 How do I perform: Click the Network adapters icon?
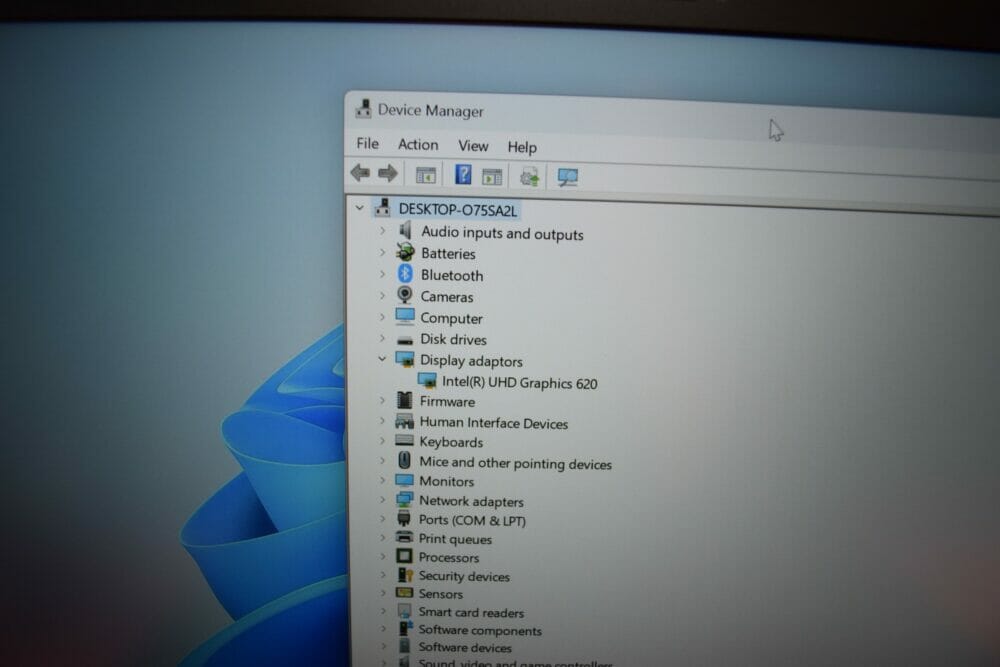click(404, 499)
